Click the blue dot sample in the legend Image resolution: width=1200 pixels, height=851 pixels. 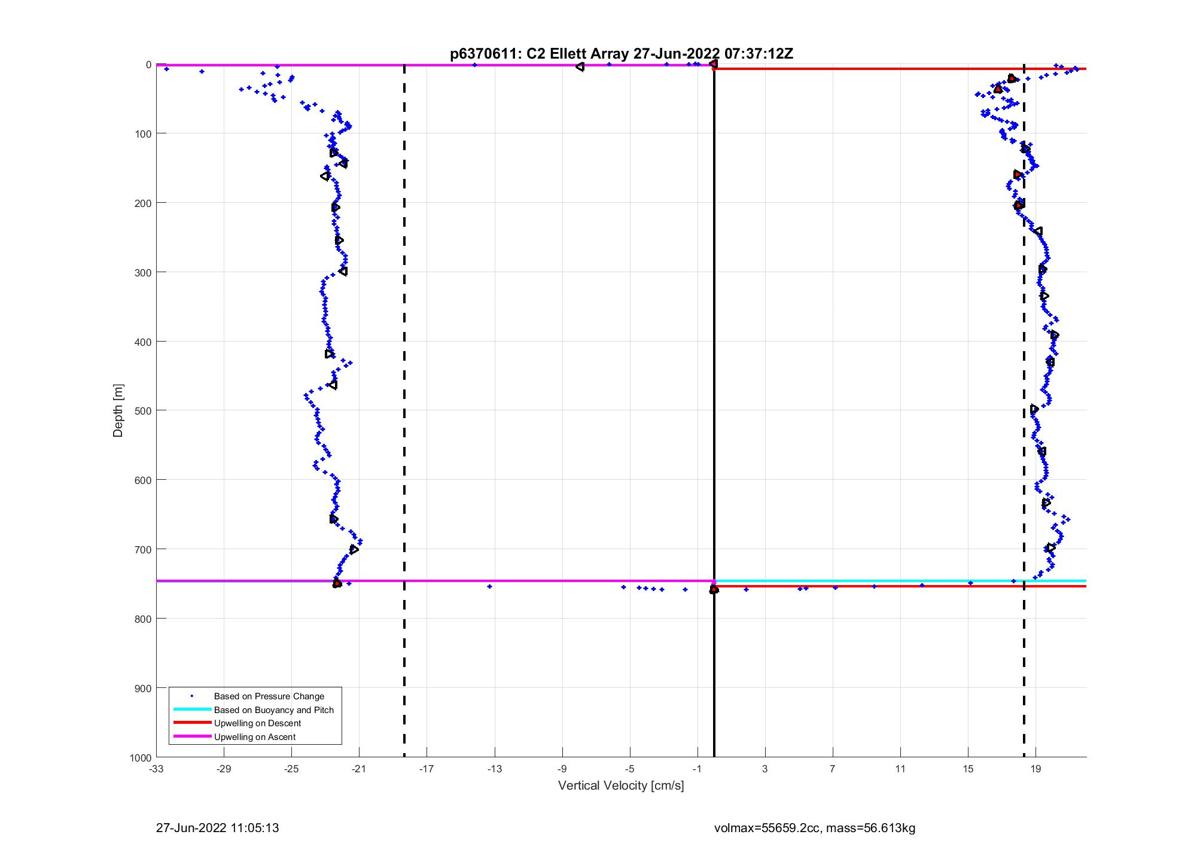190,695
